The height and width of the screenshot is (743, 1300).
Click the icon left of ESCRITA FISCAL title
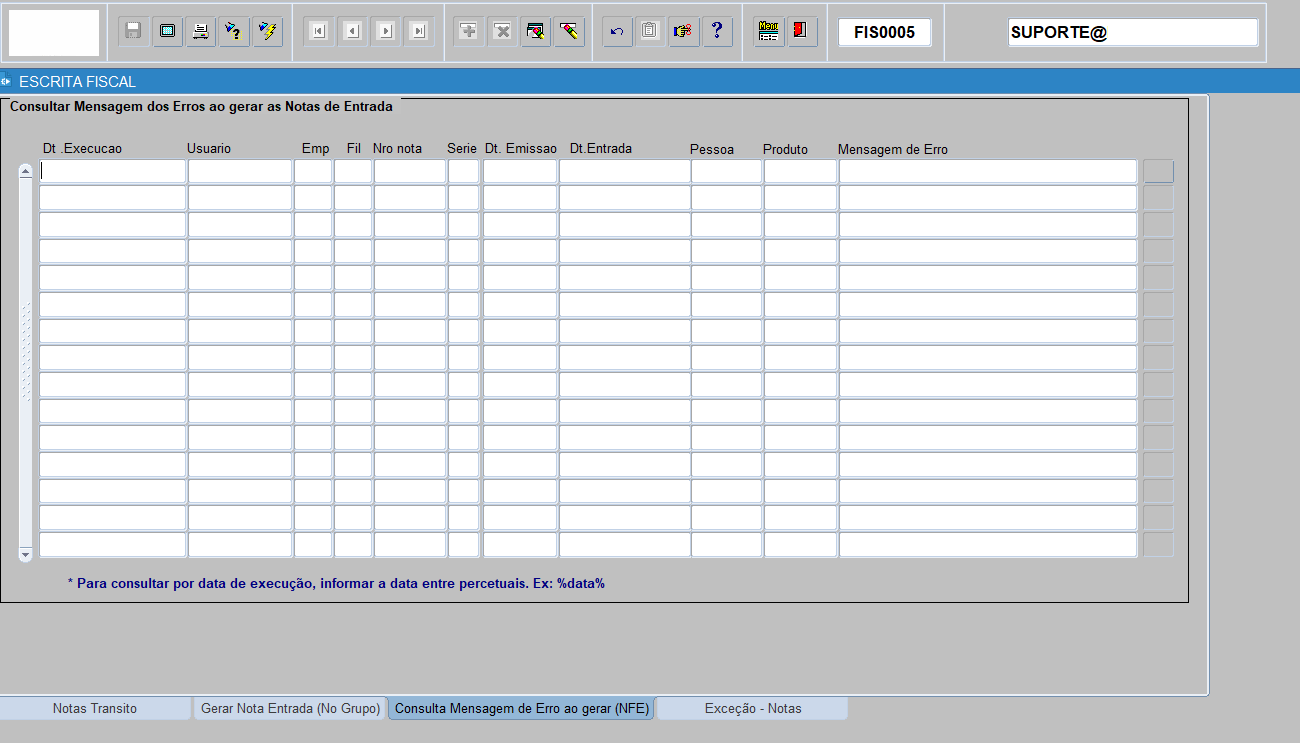click(x=6, y=81)
